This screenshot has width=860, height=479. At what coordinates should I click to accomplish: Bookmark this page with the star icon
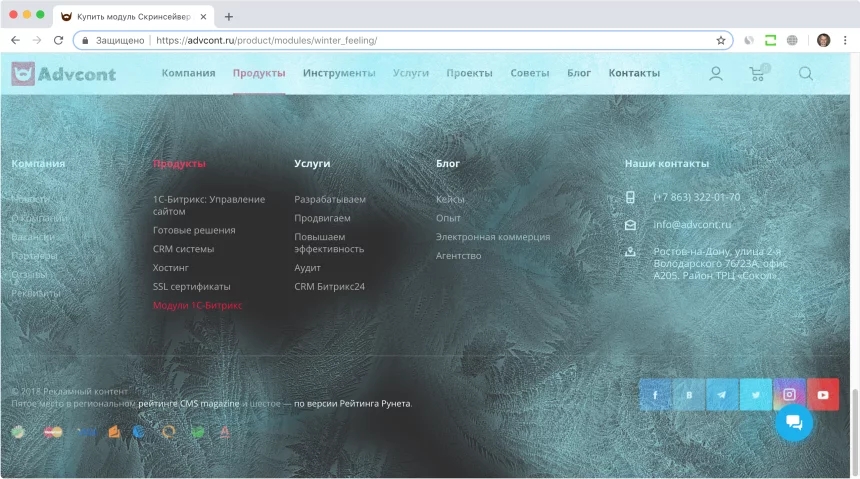click(720, 40)
